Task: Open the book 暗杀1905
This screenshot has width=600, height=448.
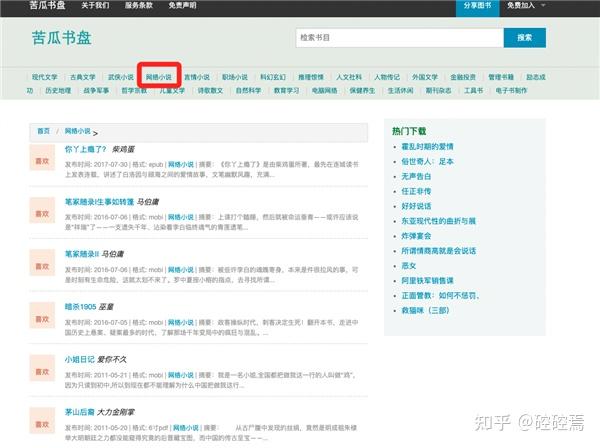Action: [x=80, y=307]
